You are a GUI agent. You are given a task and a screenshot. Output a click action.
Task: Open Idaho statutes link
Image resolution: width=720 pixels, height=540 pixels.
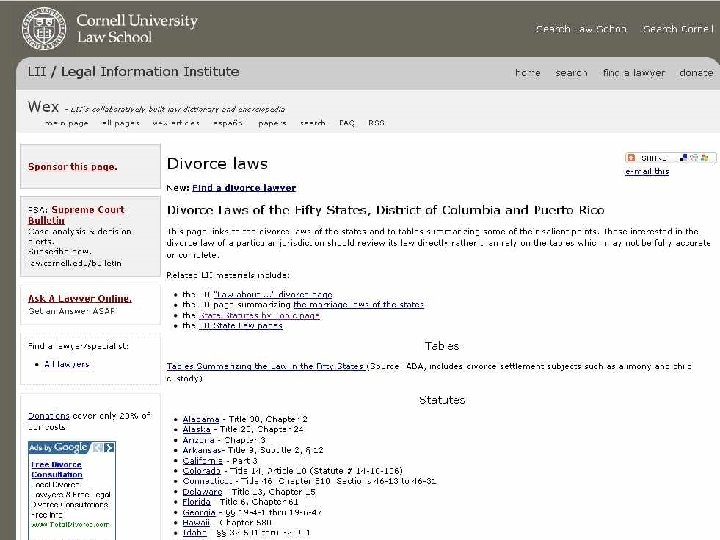pos(195,533)
